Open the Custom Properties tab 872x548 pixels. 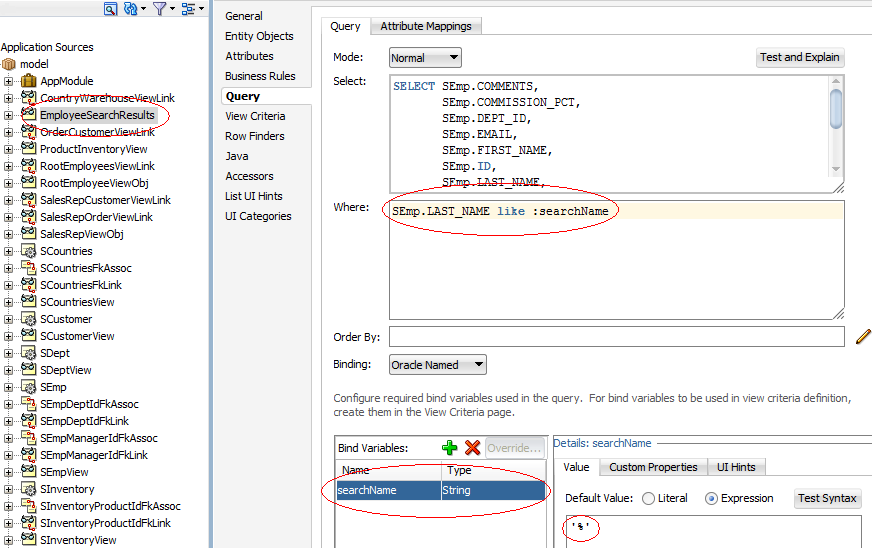coord(653,467)
